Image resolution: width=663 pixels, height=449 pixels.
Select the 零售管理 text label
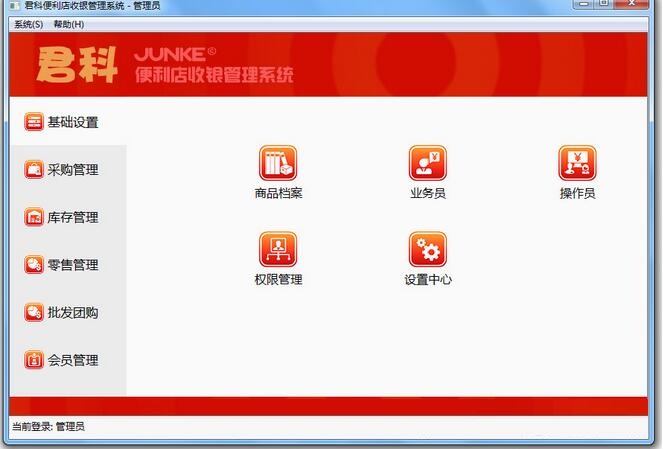click(x=73, y=265)
